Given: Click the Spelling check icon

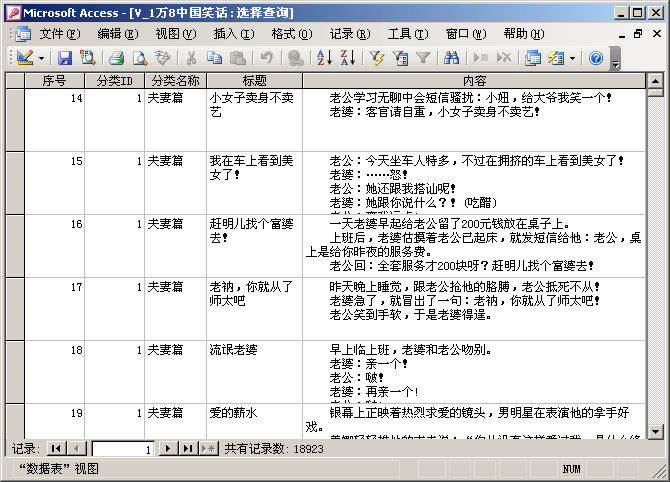Looking at the screenshot, I should (162, 58).
